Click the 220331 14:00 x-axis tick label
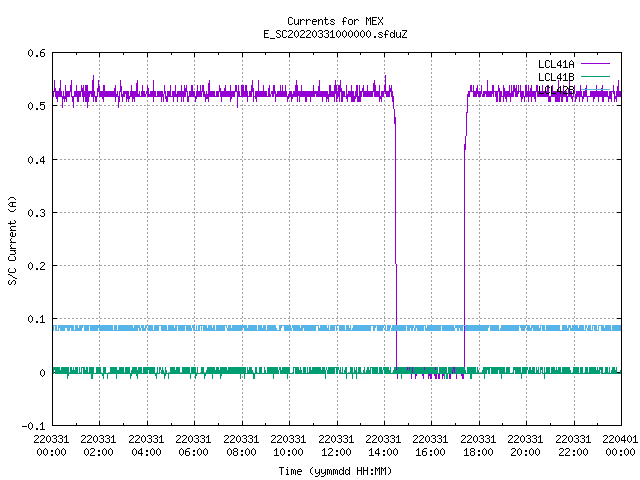Image resolution: width=640 pixels, height=480 pixels. click(x=383, y=446)
